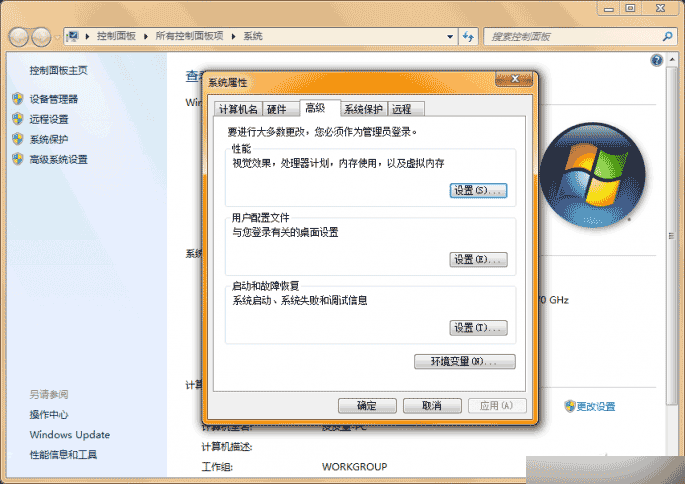Click shield icon beside 高级系统设置
The image size is (685, 484).
pos(17,159)
